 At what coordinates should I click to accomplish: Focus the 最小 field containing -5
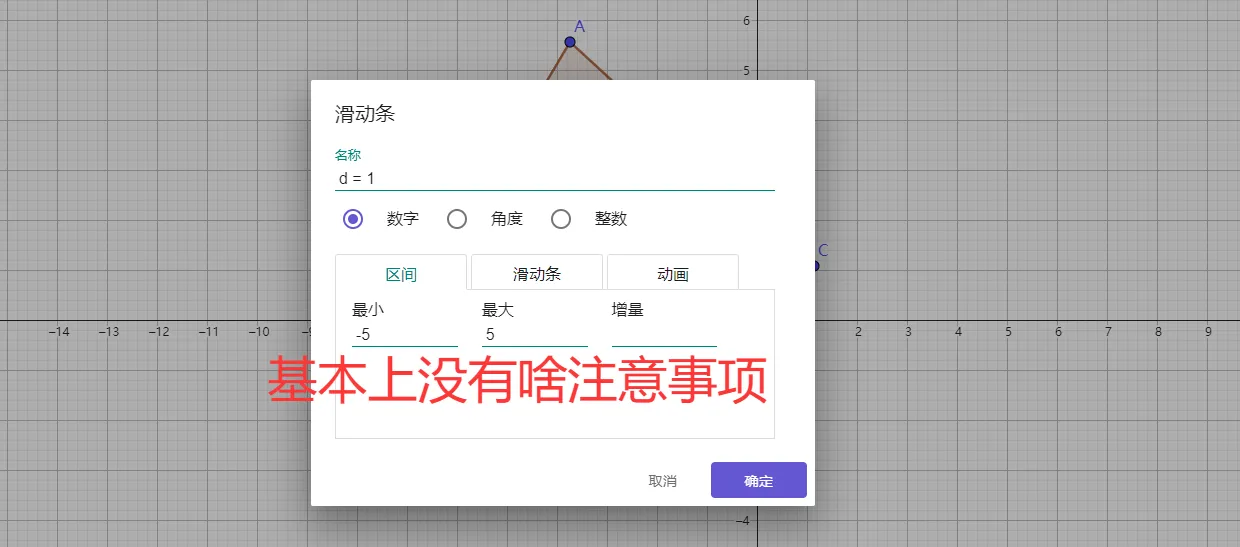click(404, 335)
